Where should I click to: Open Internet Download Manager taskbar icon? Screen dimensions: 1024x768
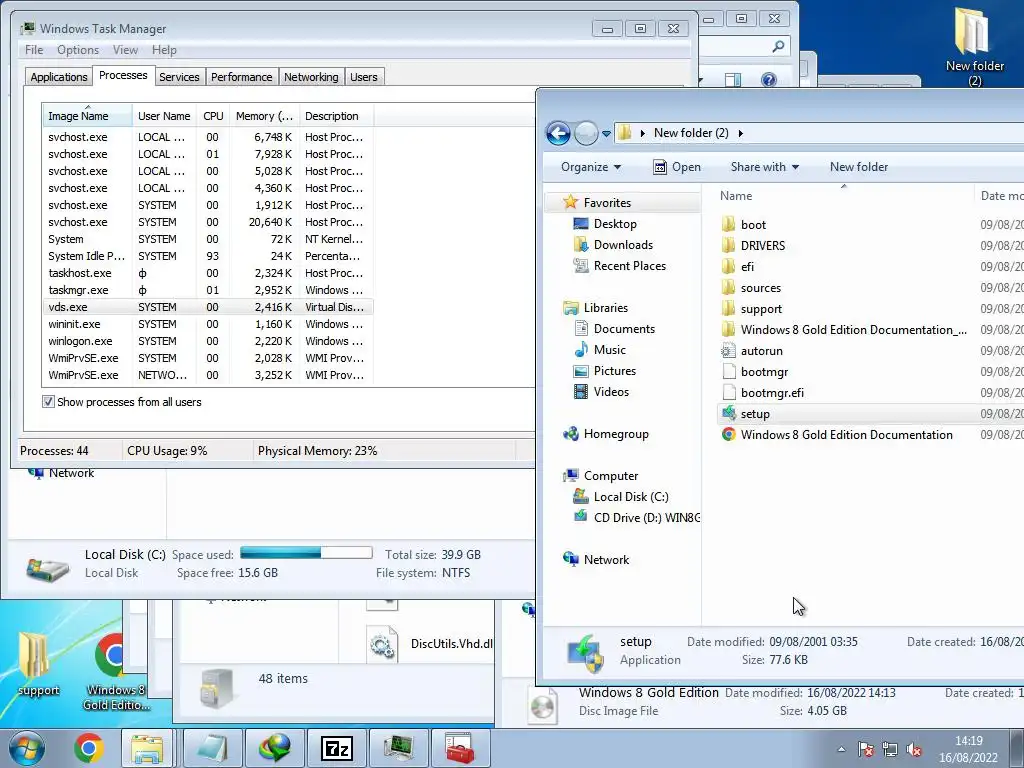click(x=275, y=748)
